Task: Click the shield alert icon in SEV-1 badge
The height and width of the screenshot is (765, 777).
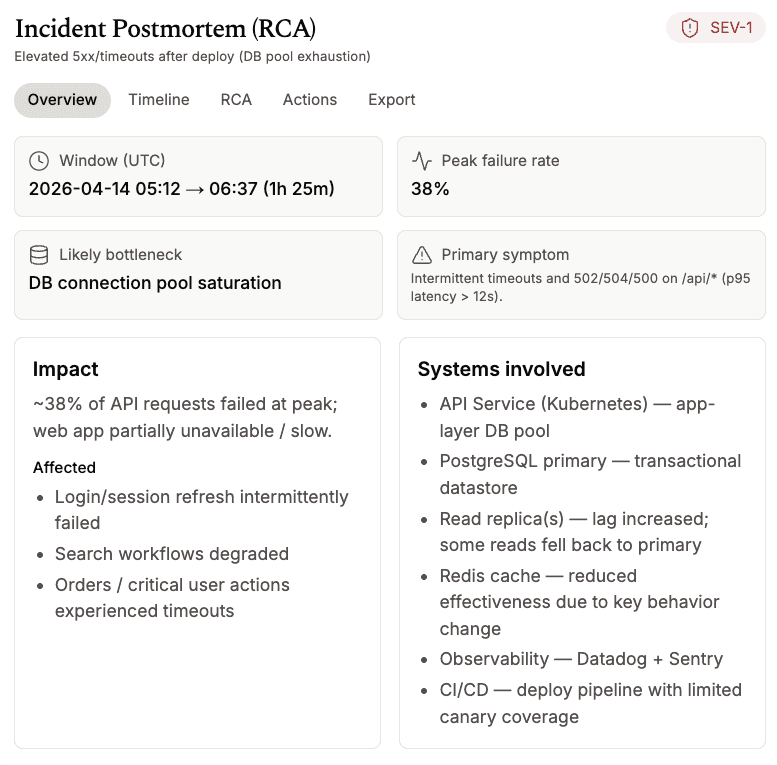Action: 690,28
